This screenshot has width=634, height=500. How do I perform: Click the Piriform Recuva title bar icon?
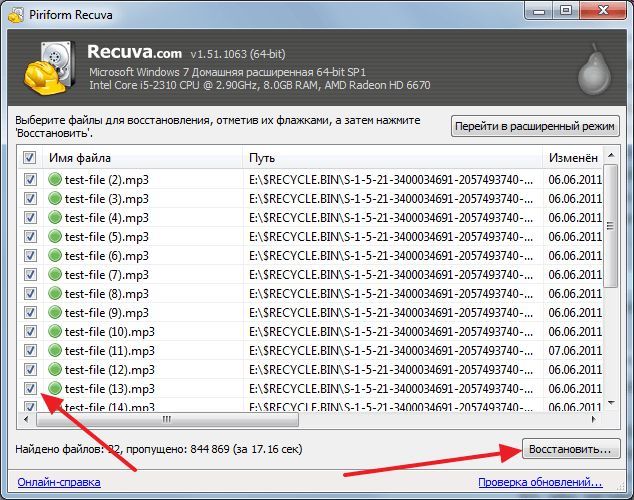click(16, 15)
